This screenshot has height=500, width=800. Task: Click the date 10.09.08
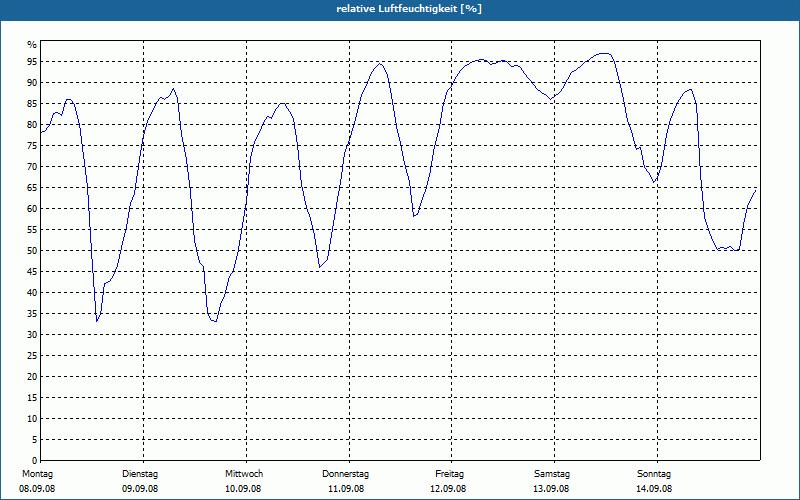click(x=243, y=489)
